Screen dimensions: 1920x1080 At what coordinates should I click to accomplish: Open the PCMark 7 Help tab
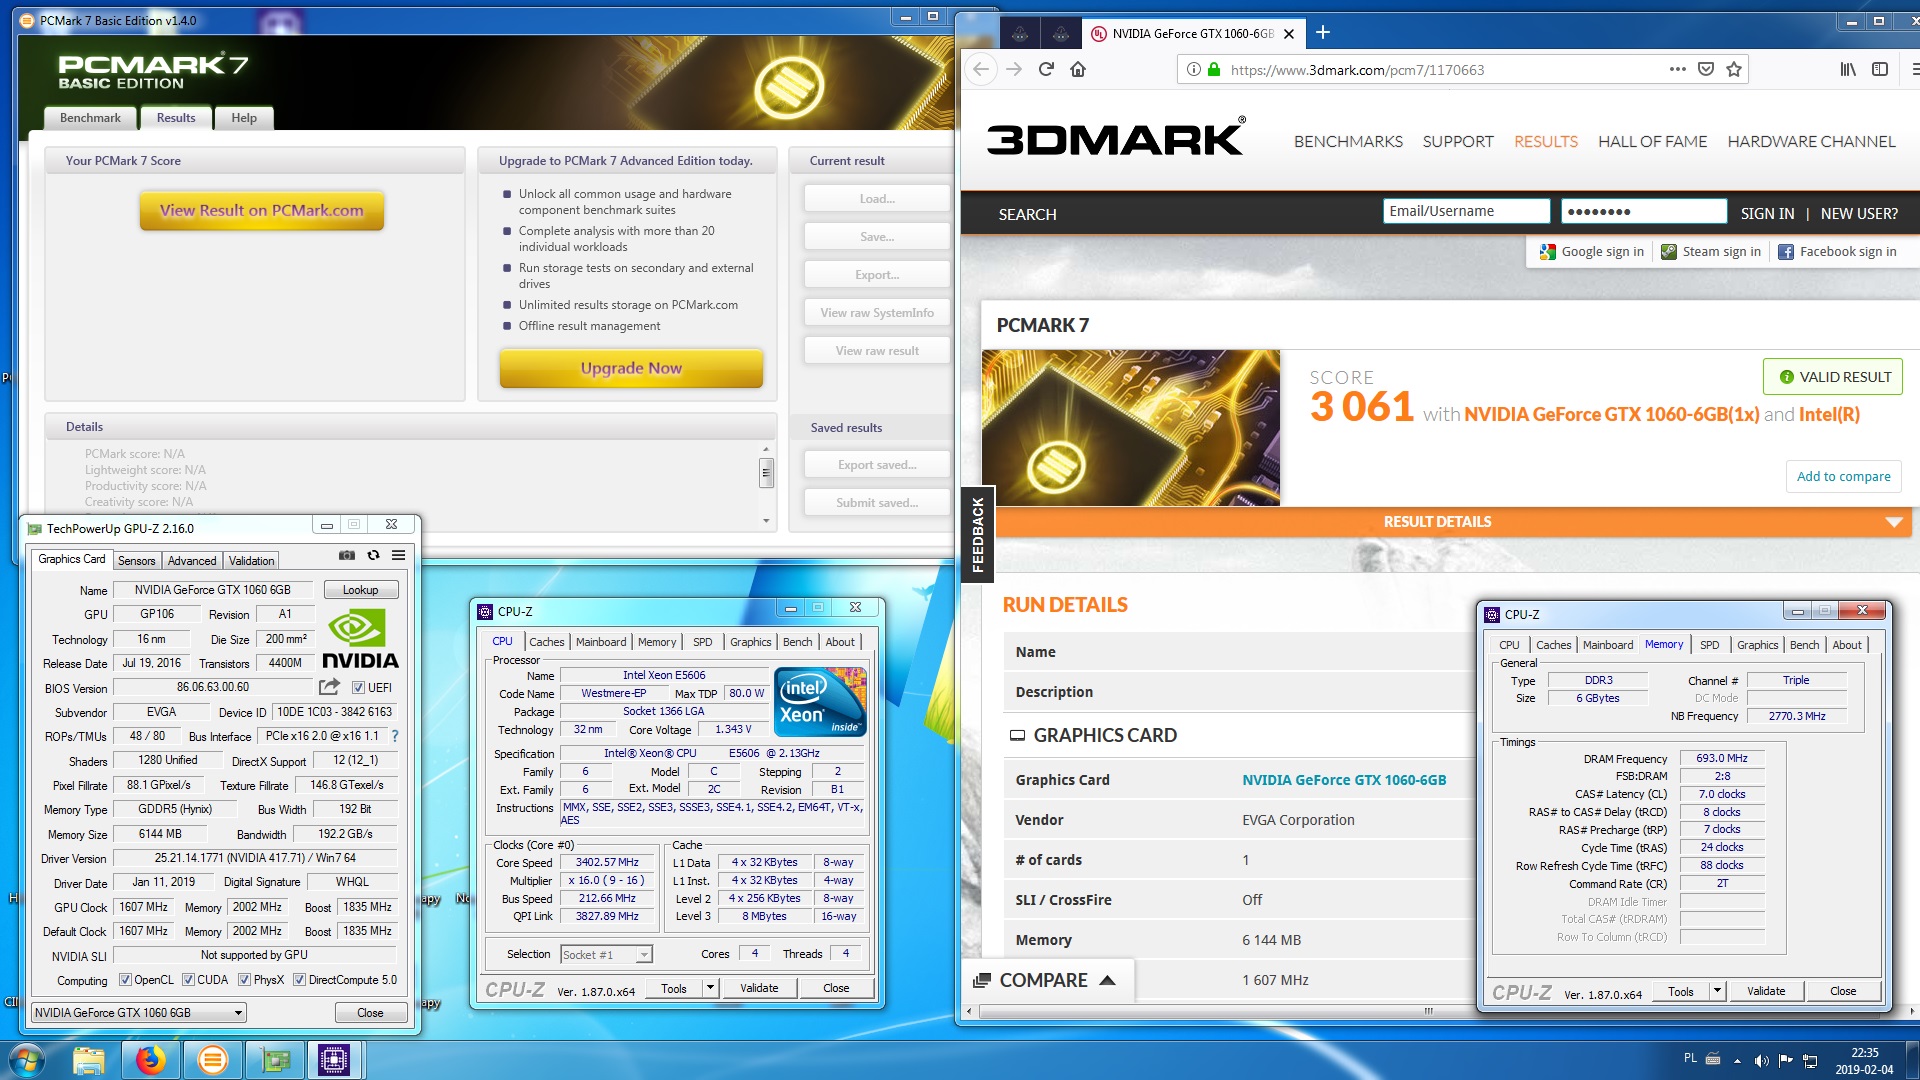point(244,117)
